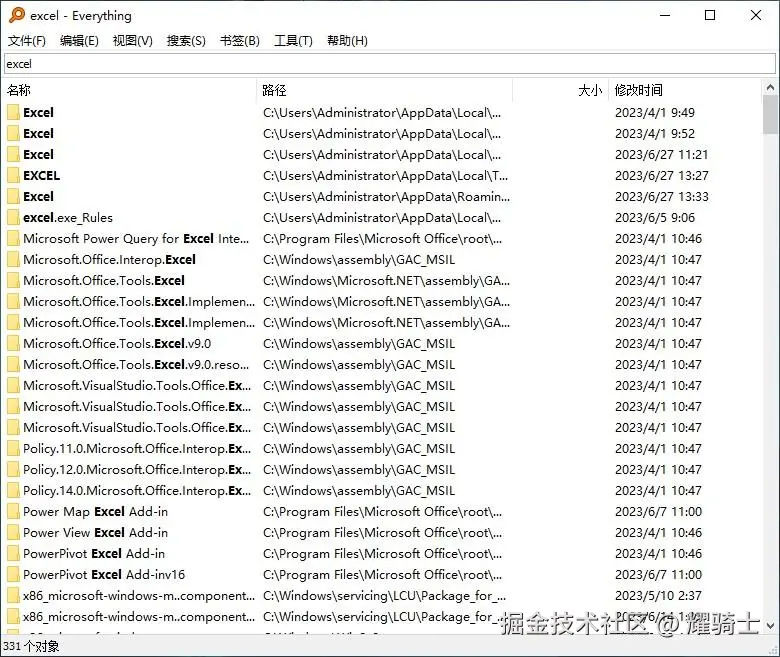Select Power View Excel Add-in name

95,533
